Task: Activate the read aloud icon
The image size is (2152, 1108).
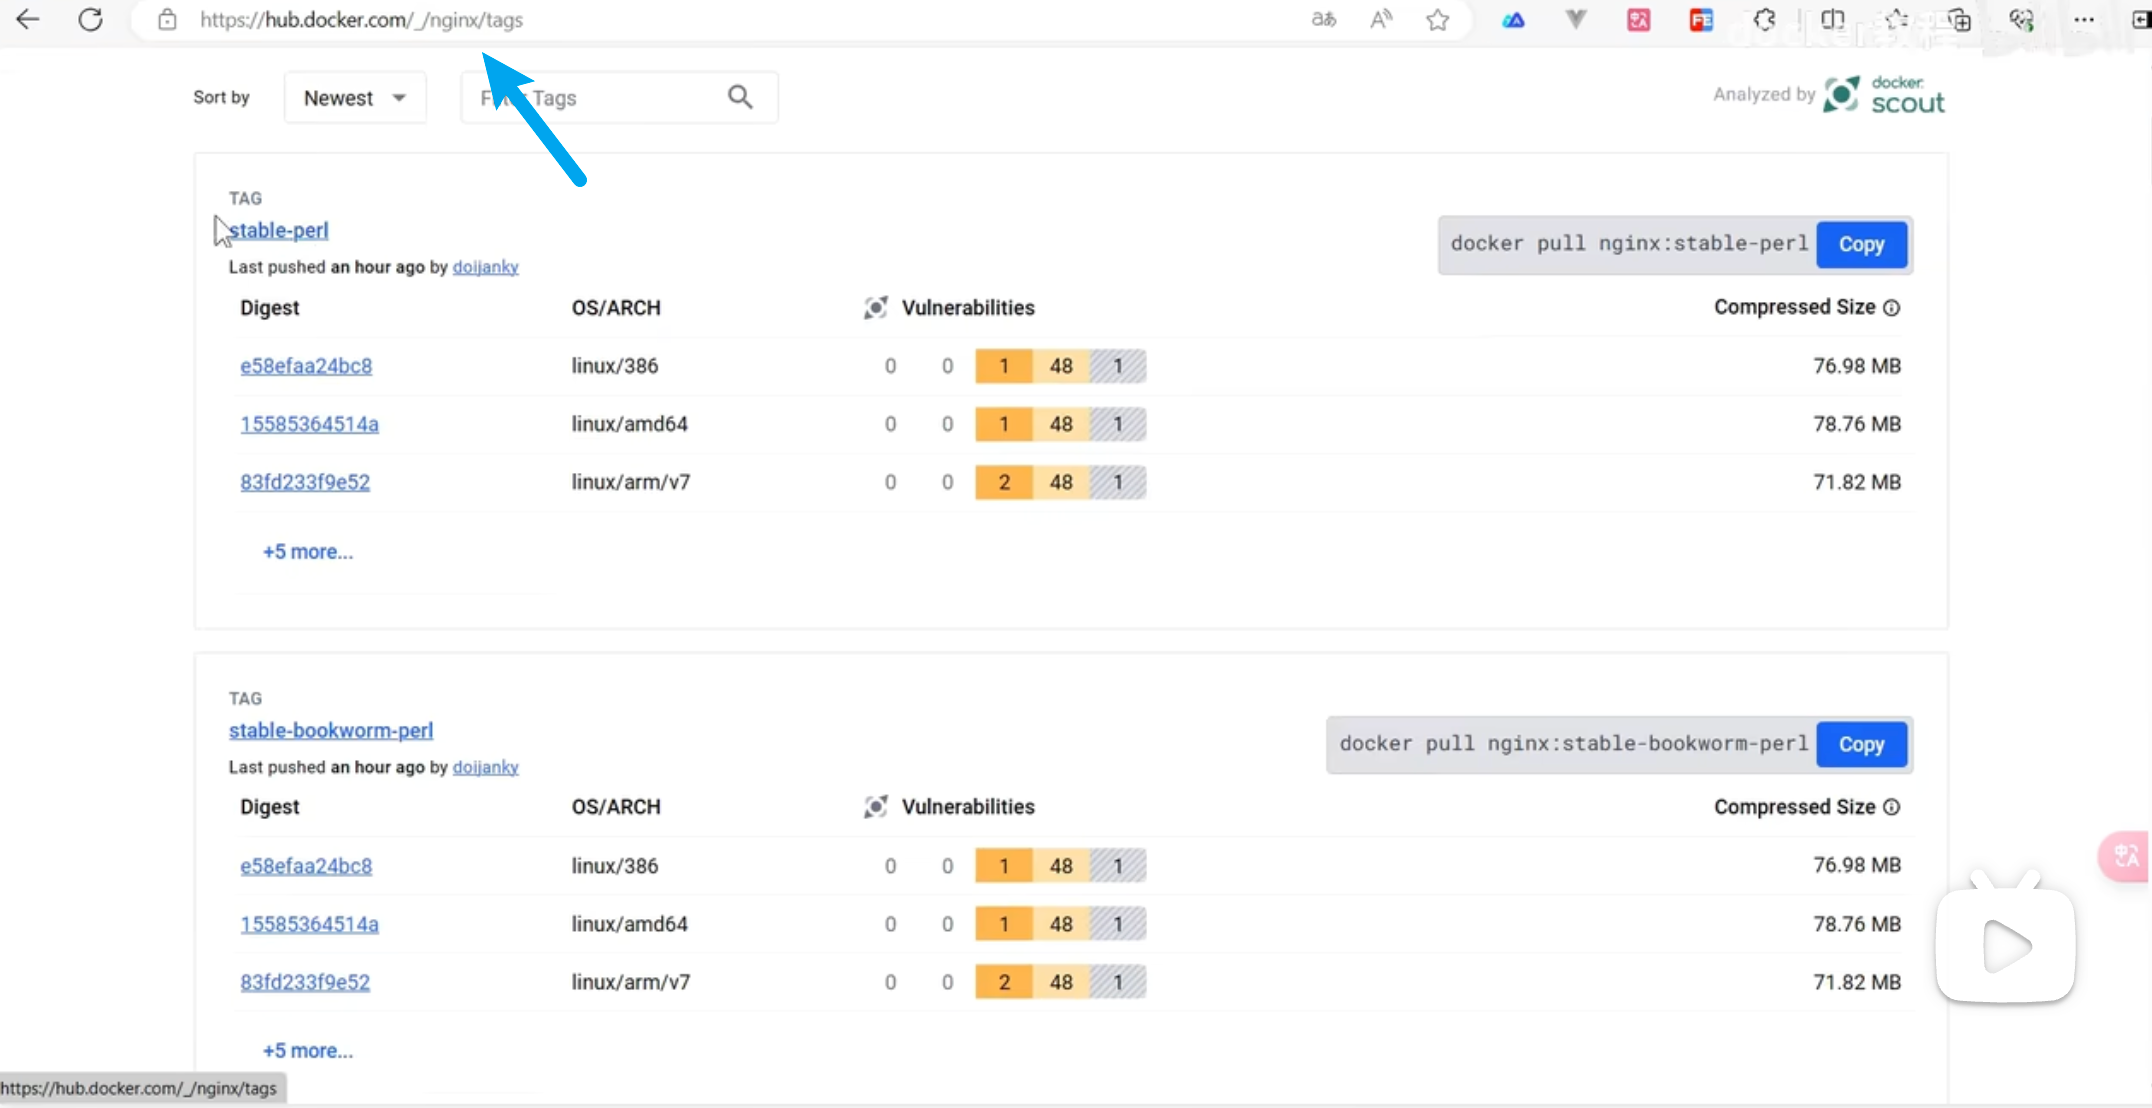Action: [1381, 19]
